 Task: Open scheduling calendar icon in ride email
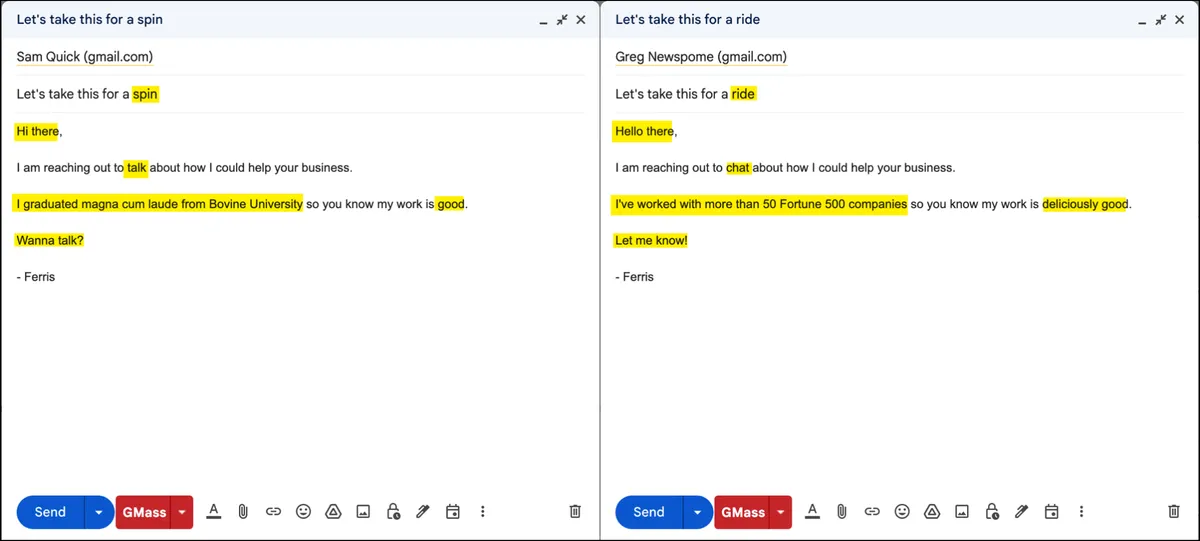tap(1051, 511)
